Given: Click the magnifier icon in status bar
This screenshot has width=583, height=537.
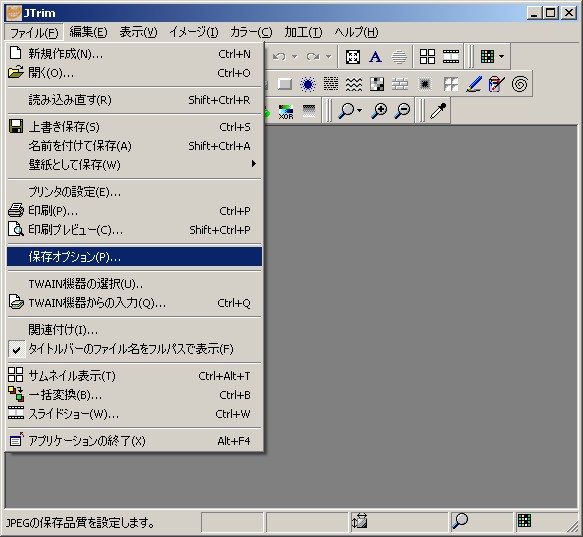Looking at the screenshot, I should [460, 521].
